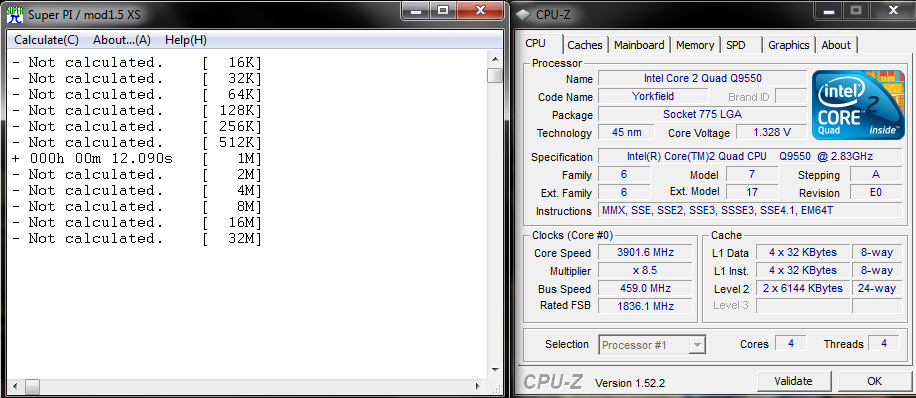
Task: Click the Super PI title bar icon
Action: (15, 14)
